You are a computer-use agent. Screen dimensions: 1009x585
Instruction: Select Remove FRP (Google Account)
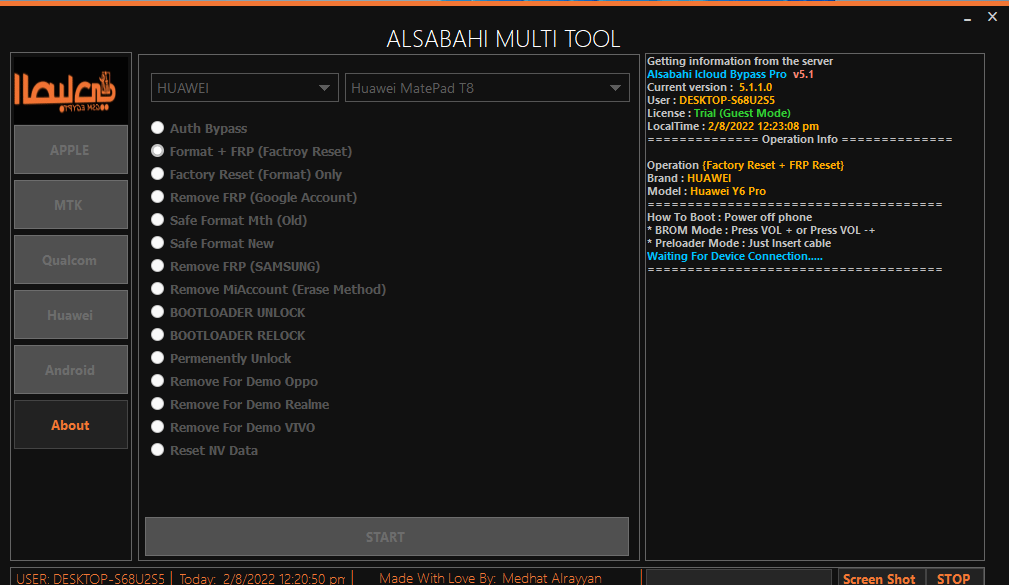pos(157,196)
